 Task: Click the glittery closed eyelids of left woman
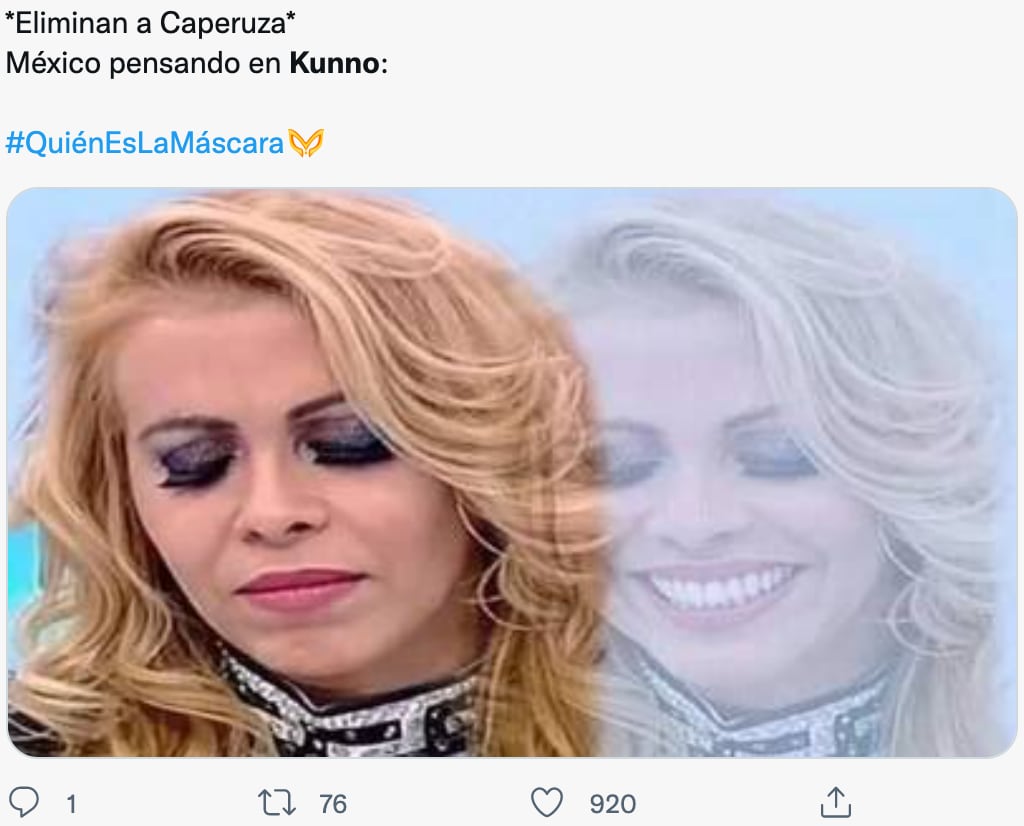[x=274, y=451]
